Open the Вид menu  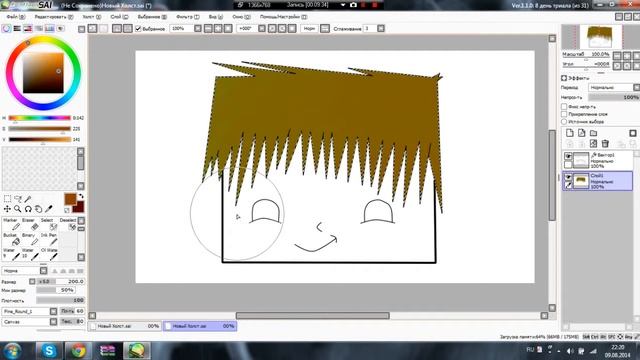[216, 17]
